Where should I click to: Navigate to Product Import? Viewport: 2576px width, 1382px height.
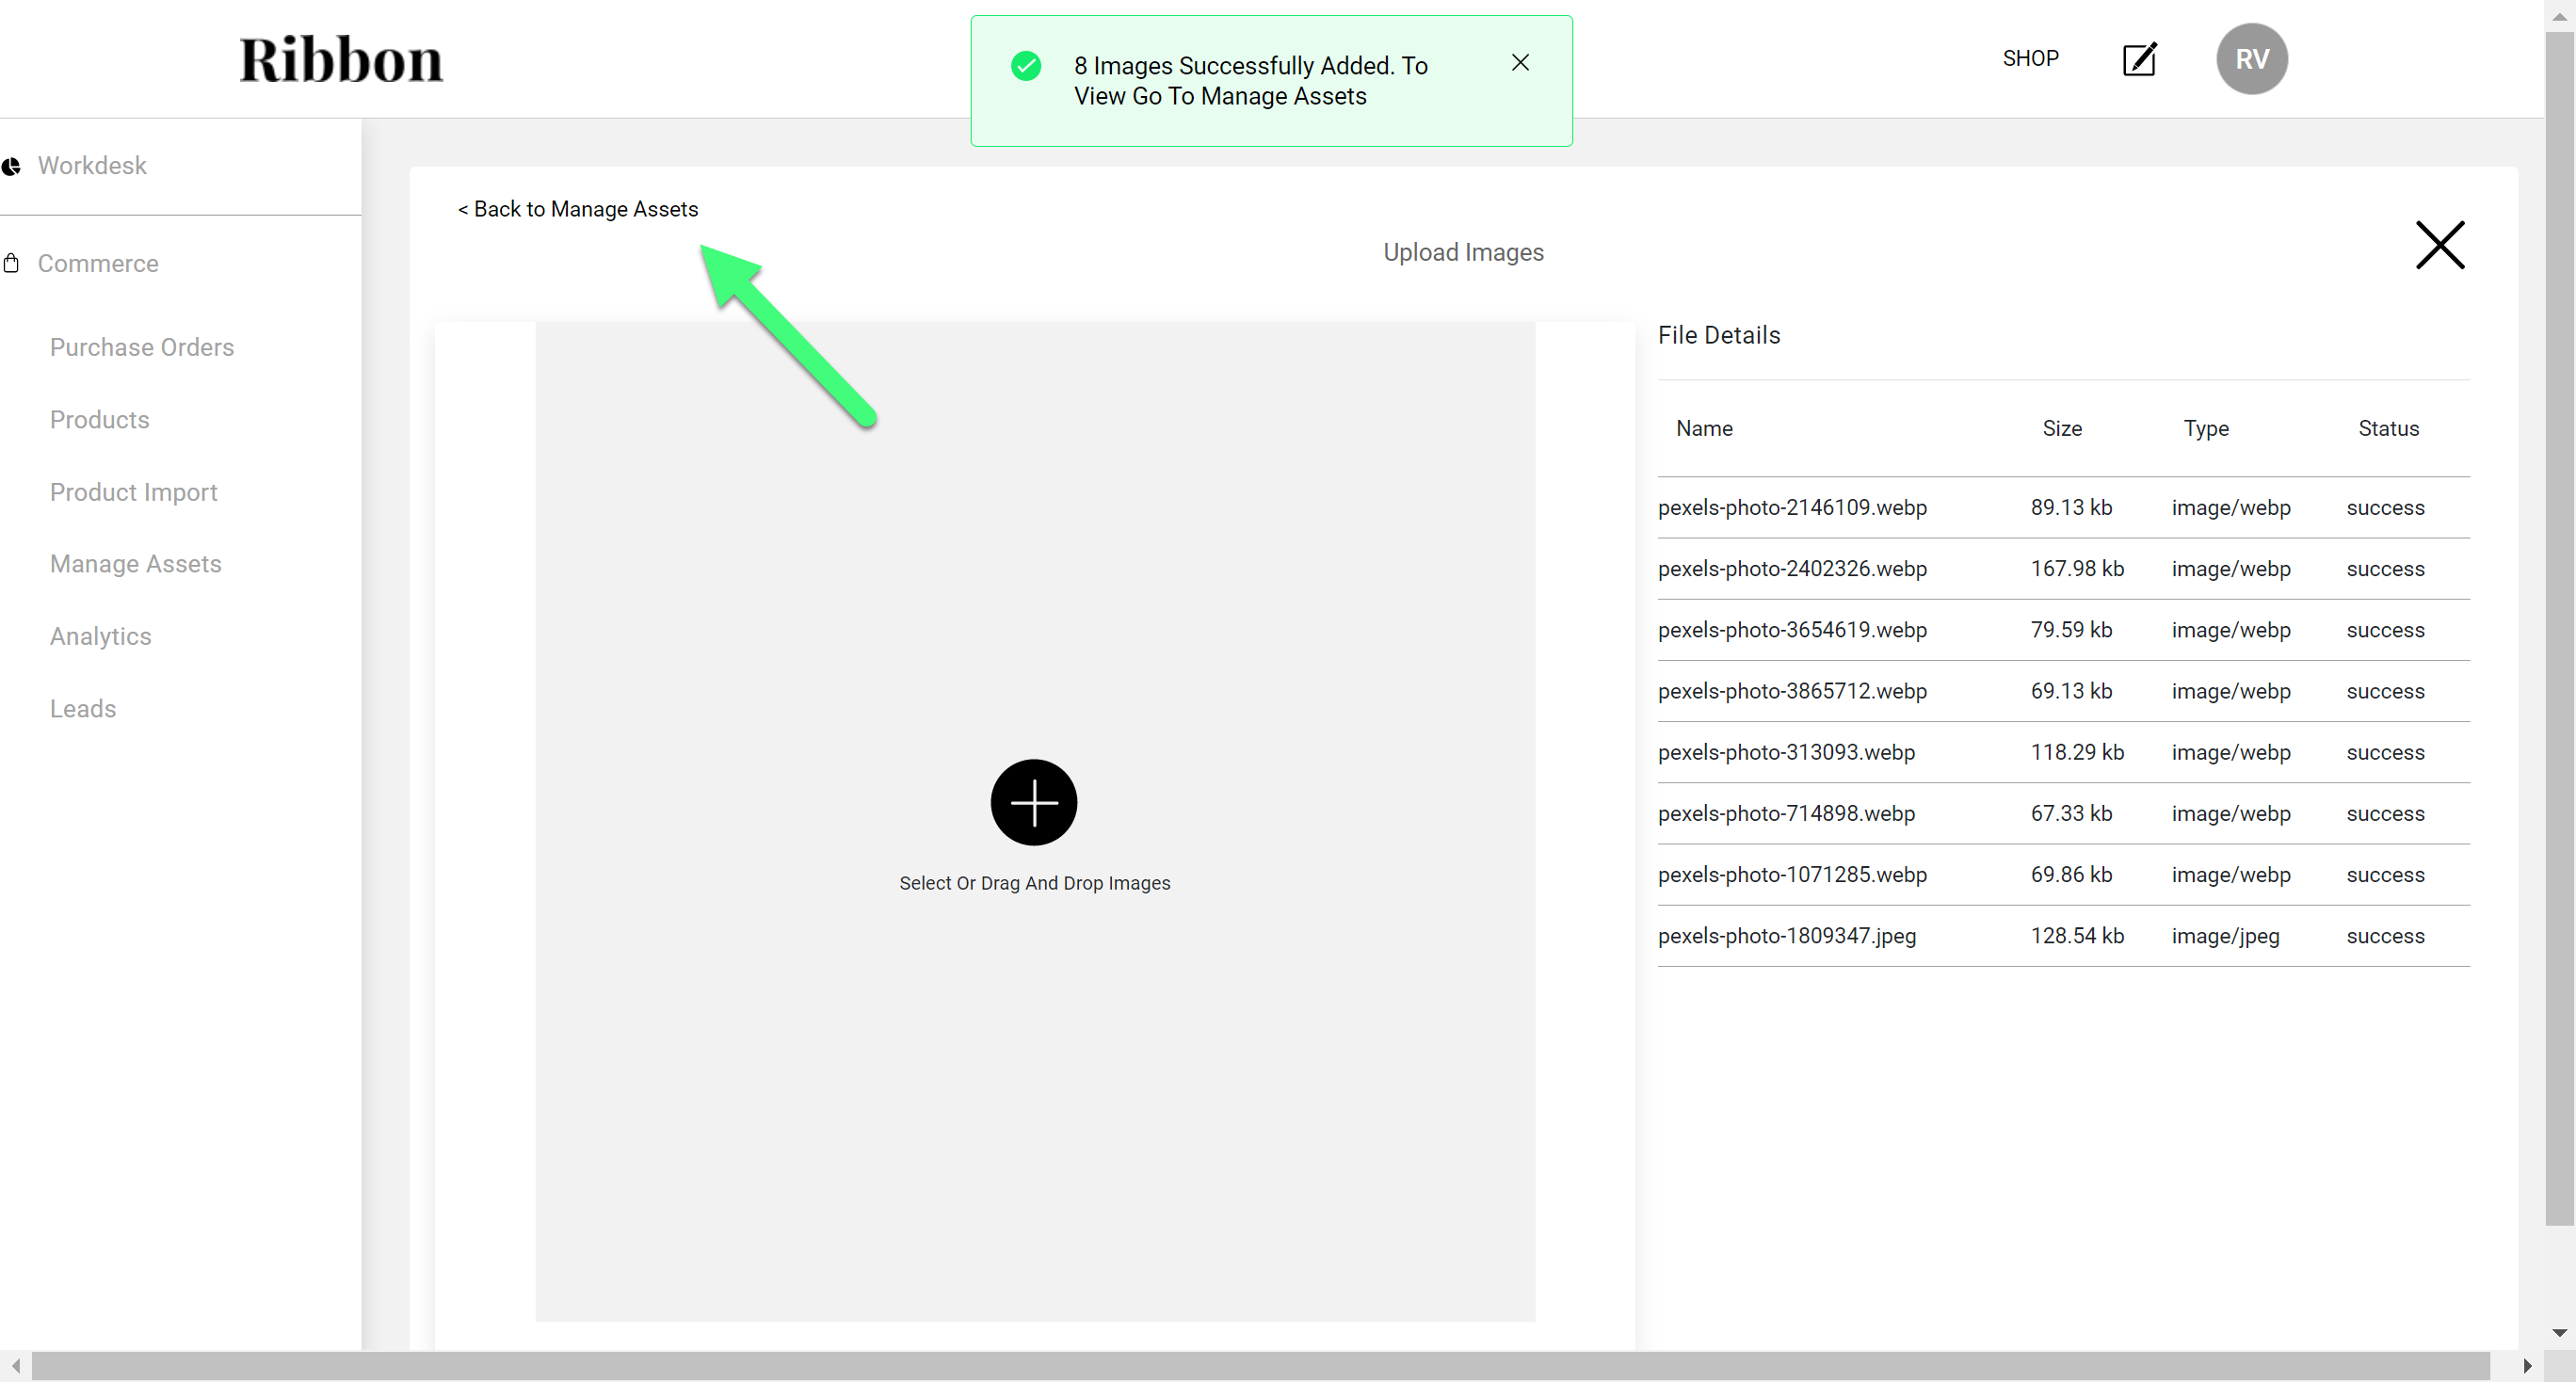[133, 492]
